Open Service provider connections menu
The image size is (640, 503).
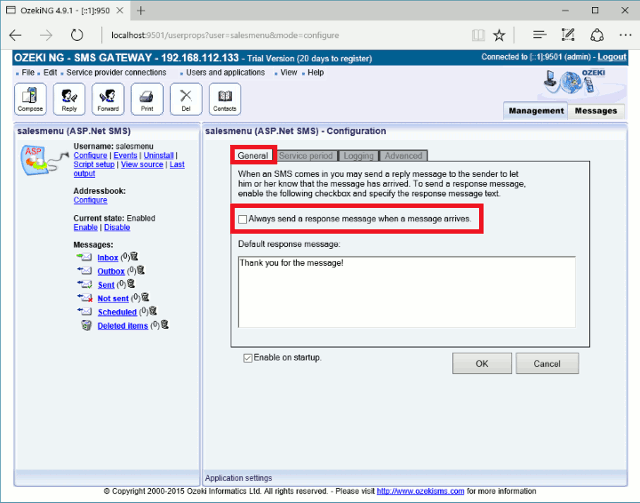pyautogui.click(x=116, y=72)
